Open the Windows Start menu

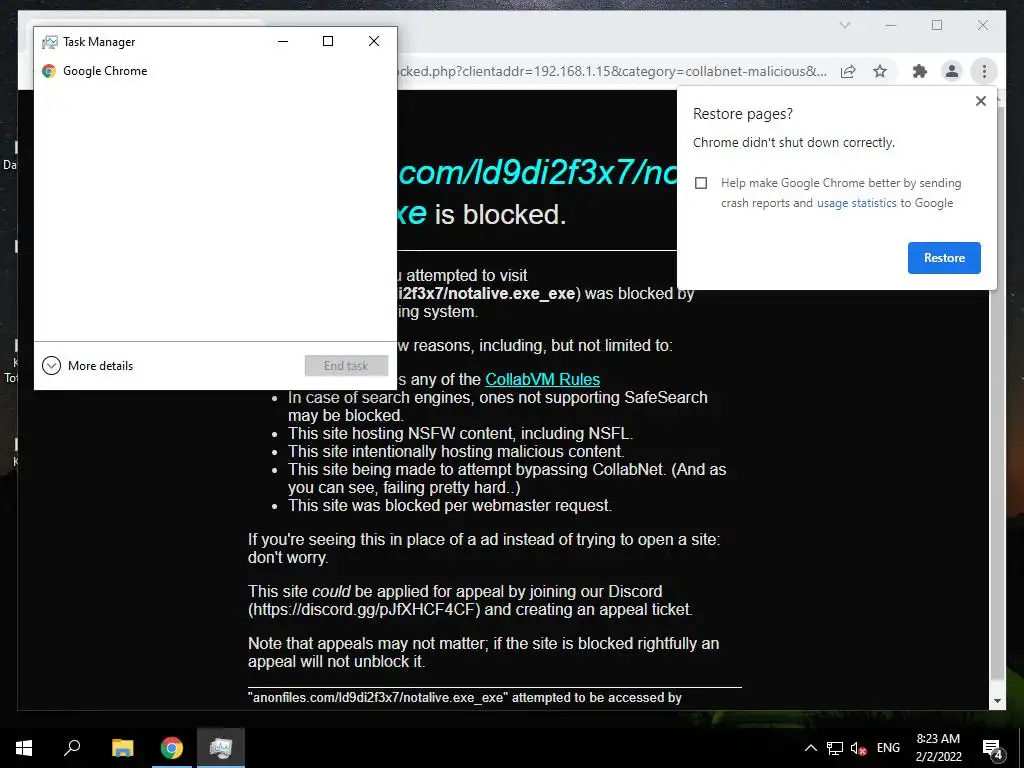(24, 748)
